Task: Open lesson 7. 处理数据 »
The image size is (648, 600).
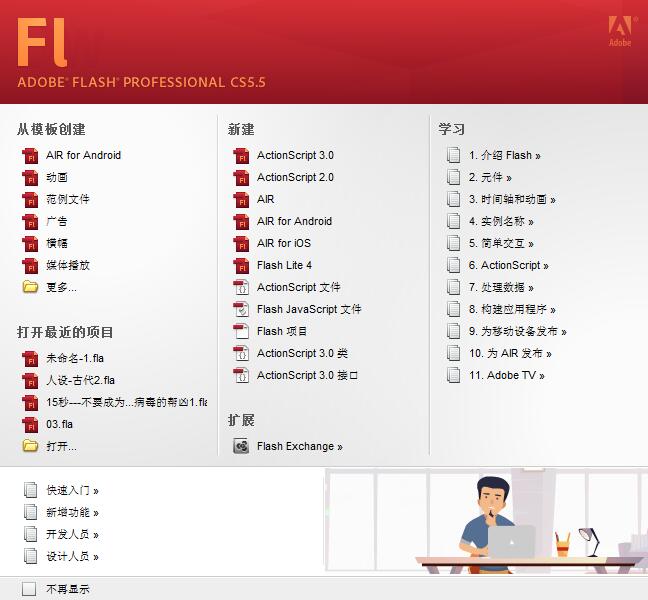Action: 501,287
